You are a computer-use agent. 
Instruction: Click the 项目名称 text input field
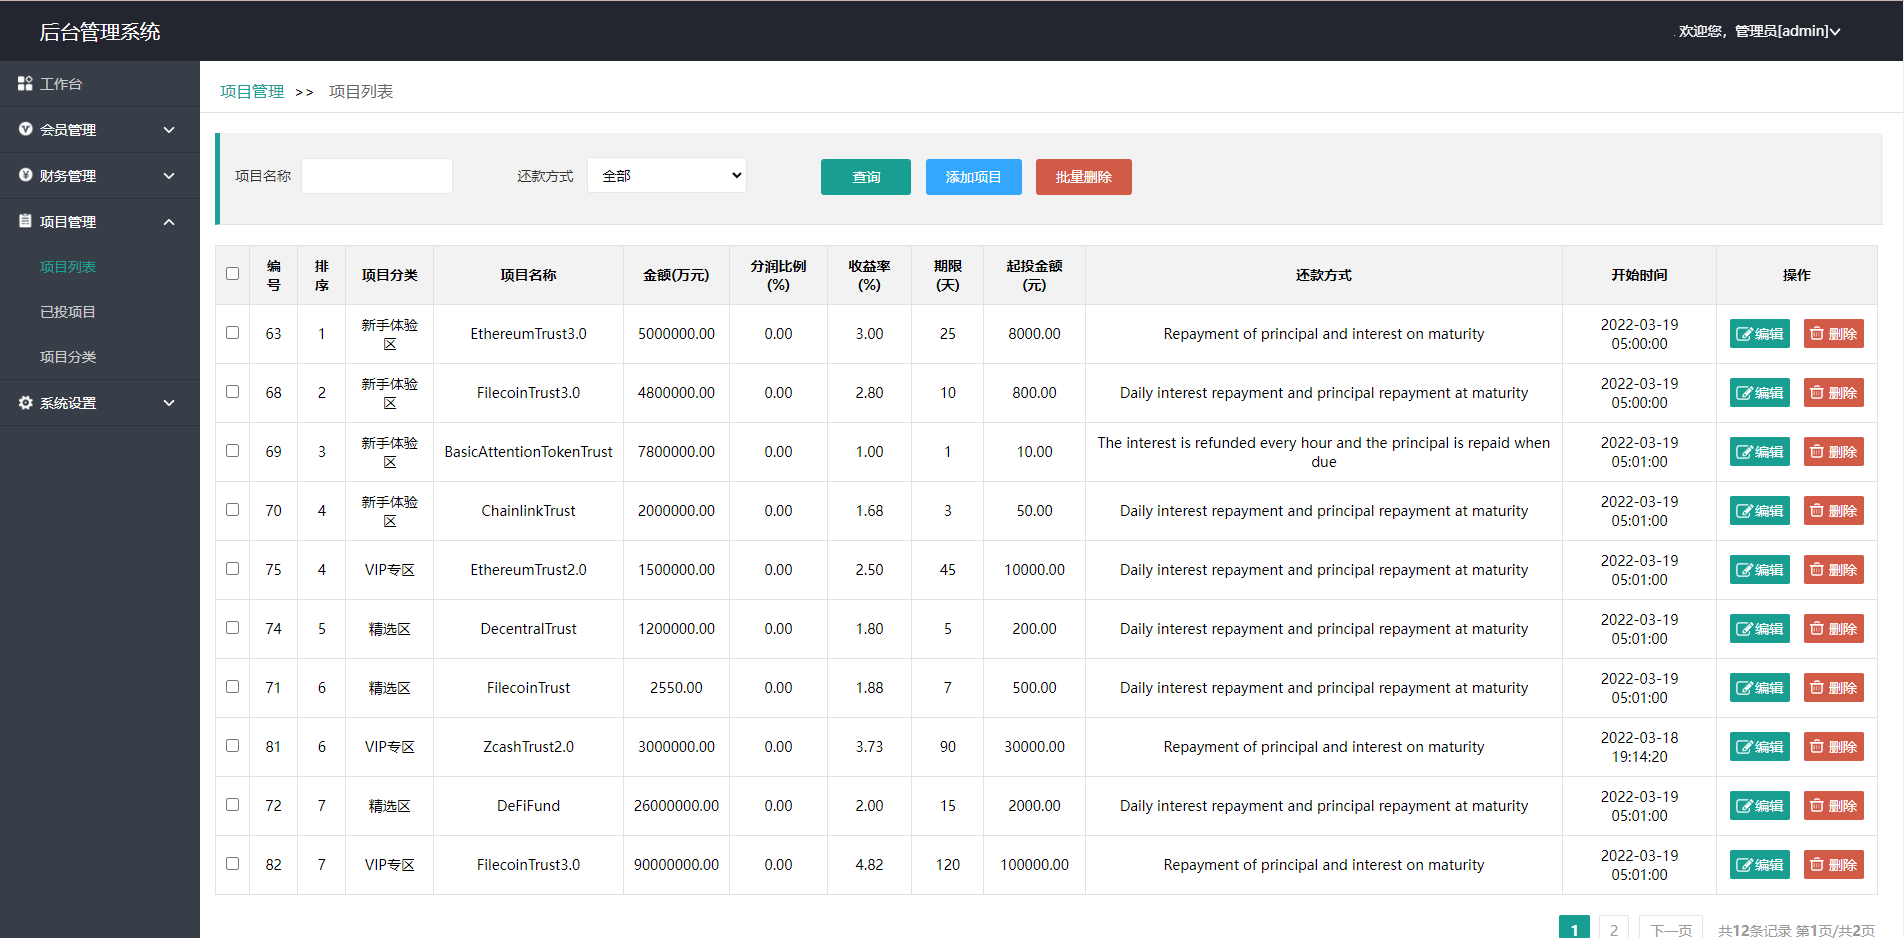coord(377,176)
